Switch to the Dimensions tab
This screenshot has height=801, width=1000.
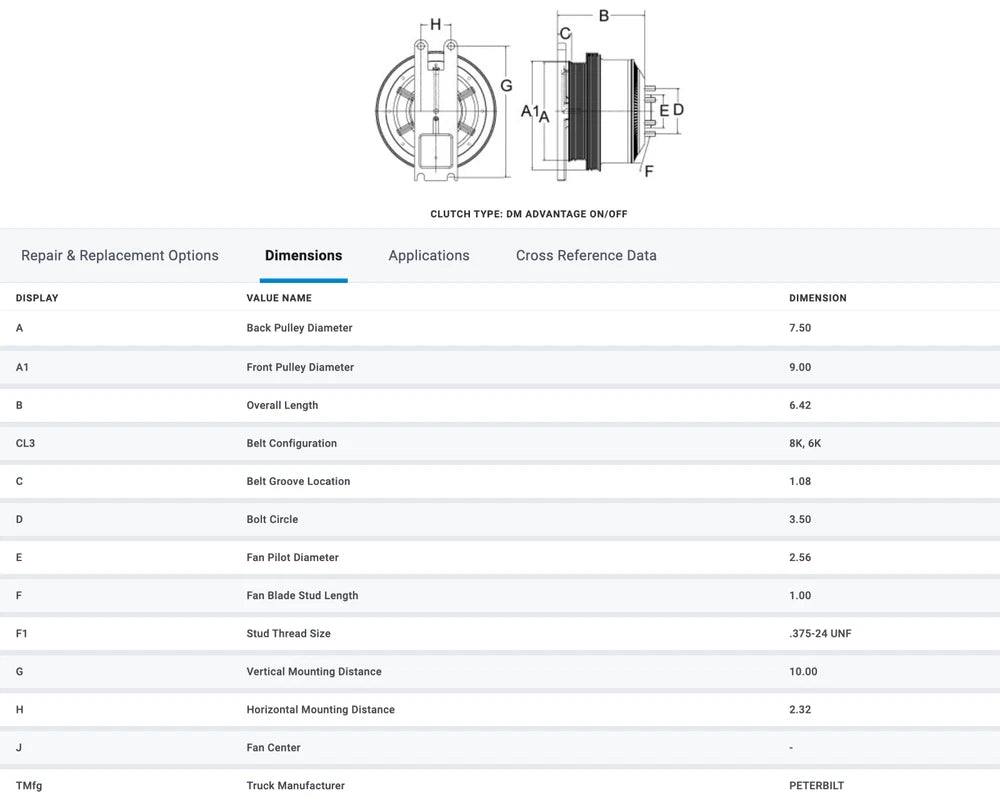303,256
